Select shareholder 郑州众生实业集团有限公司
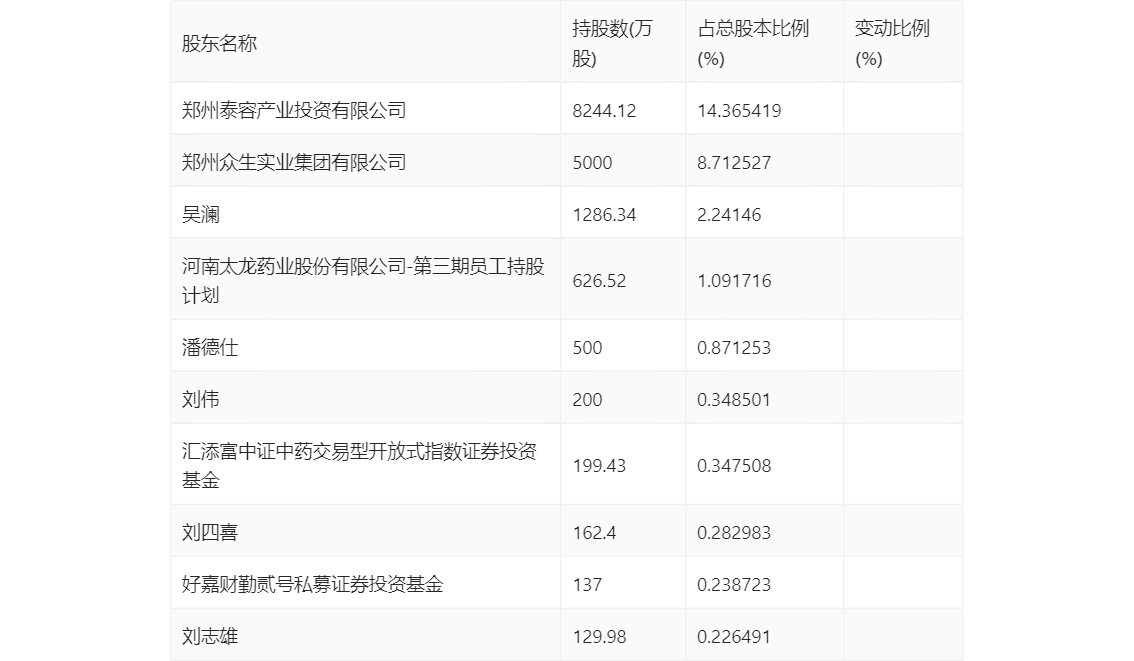This screenshot has width=1134, height=661. point(294,162)
